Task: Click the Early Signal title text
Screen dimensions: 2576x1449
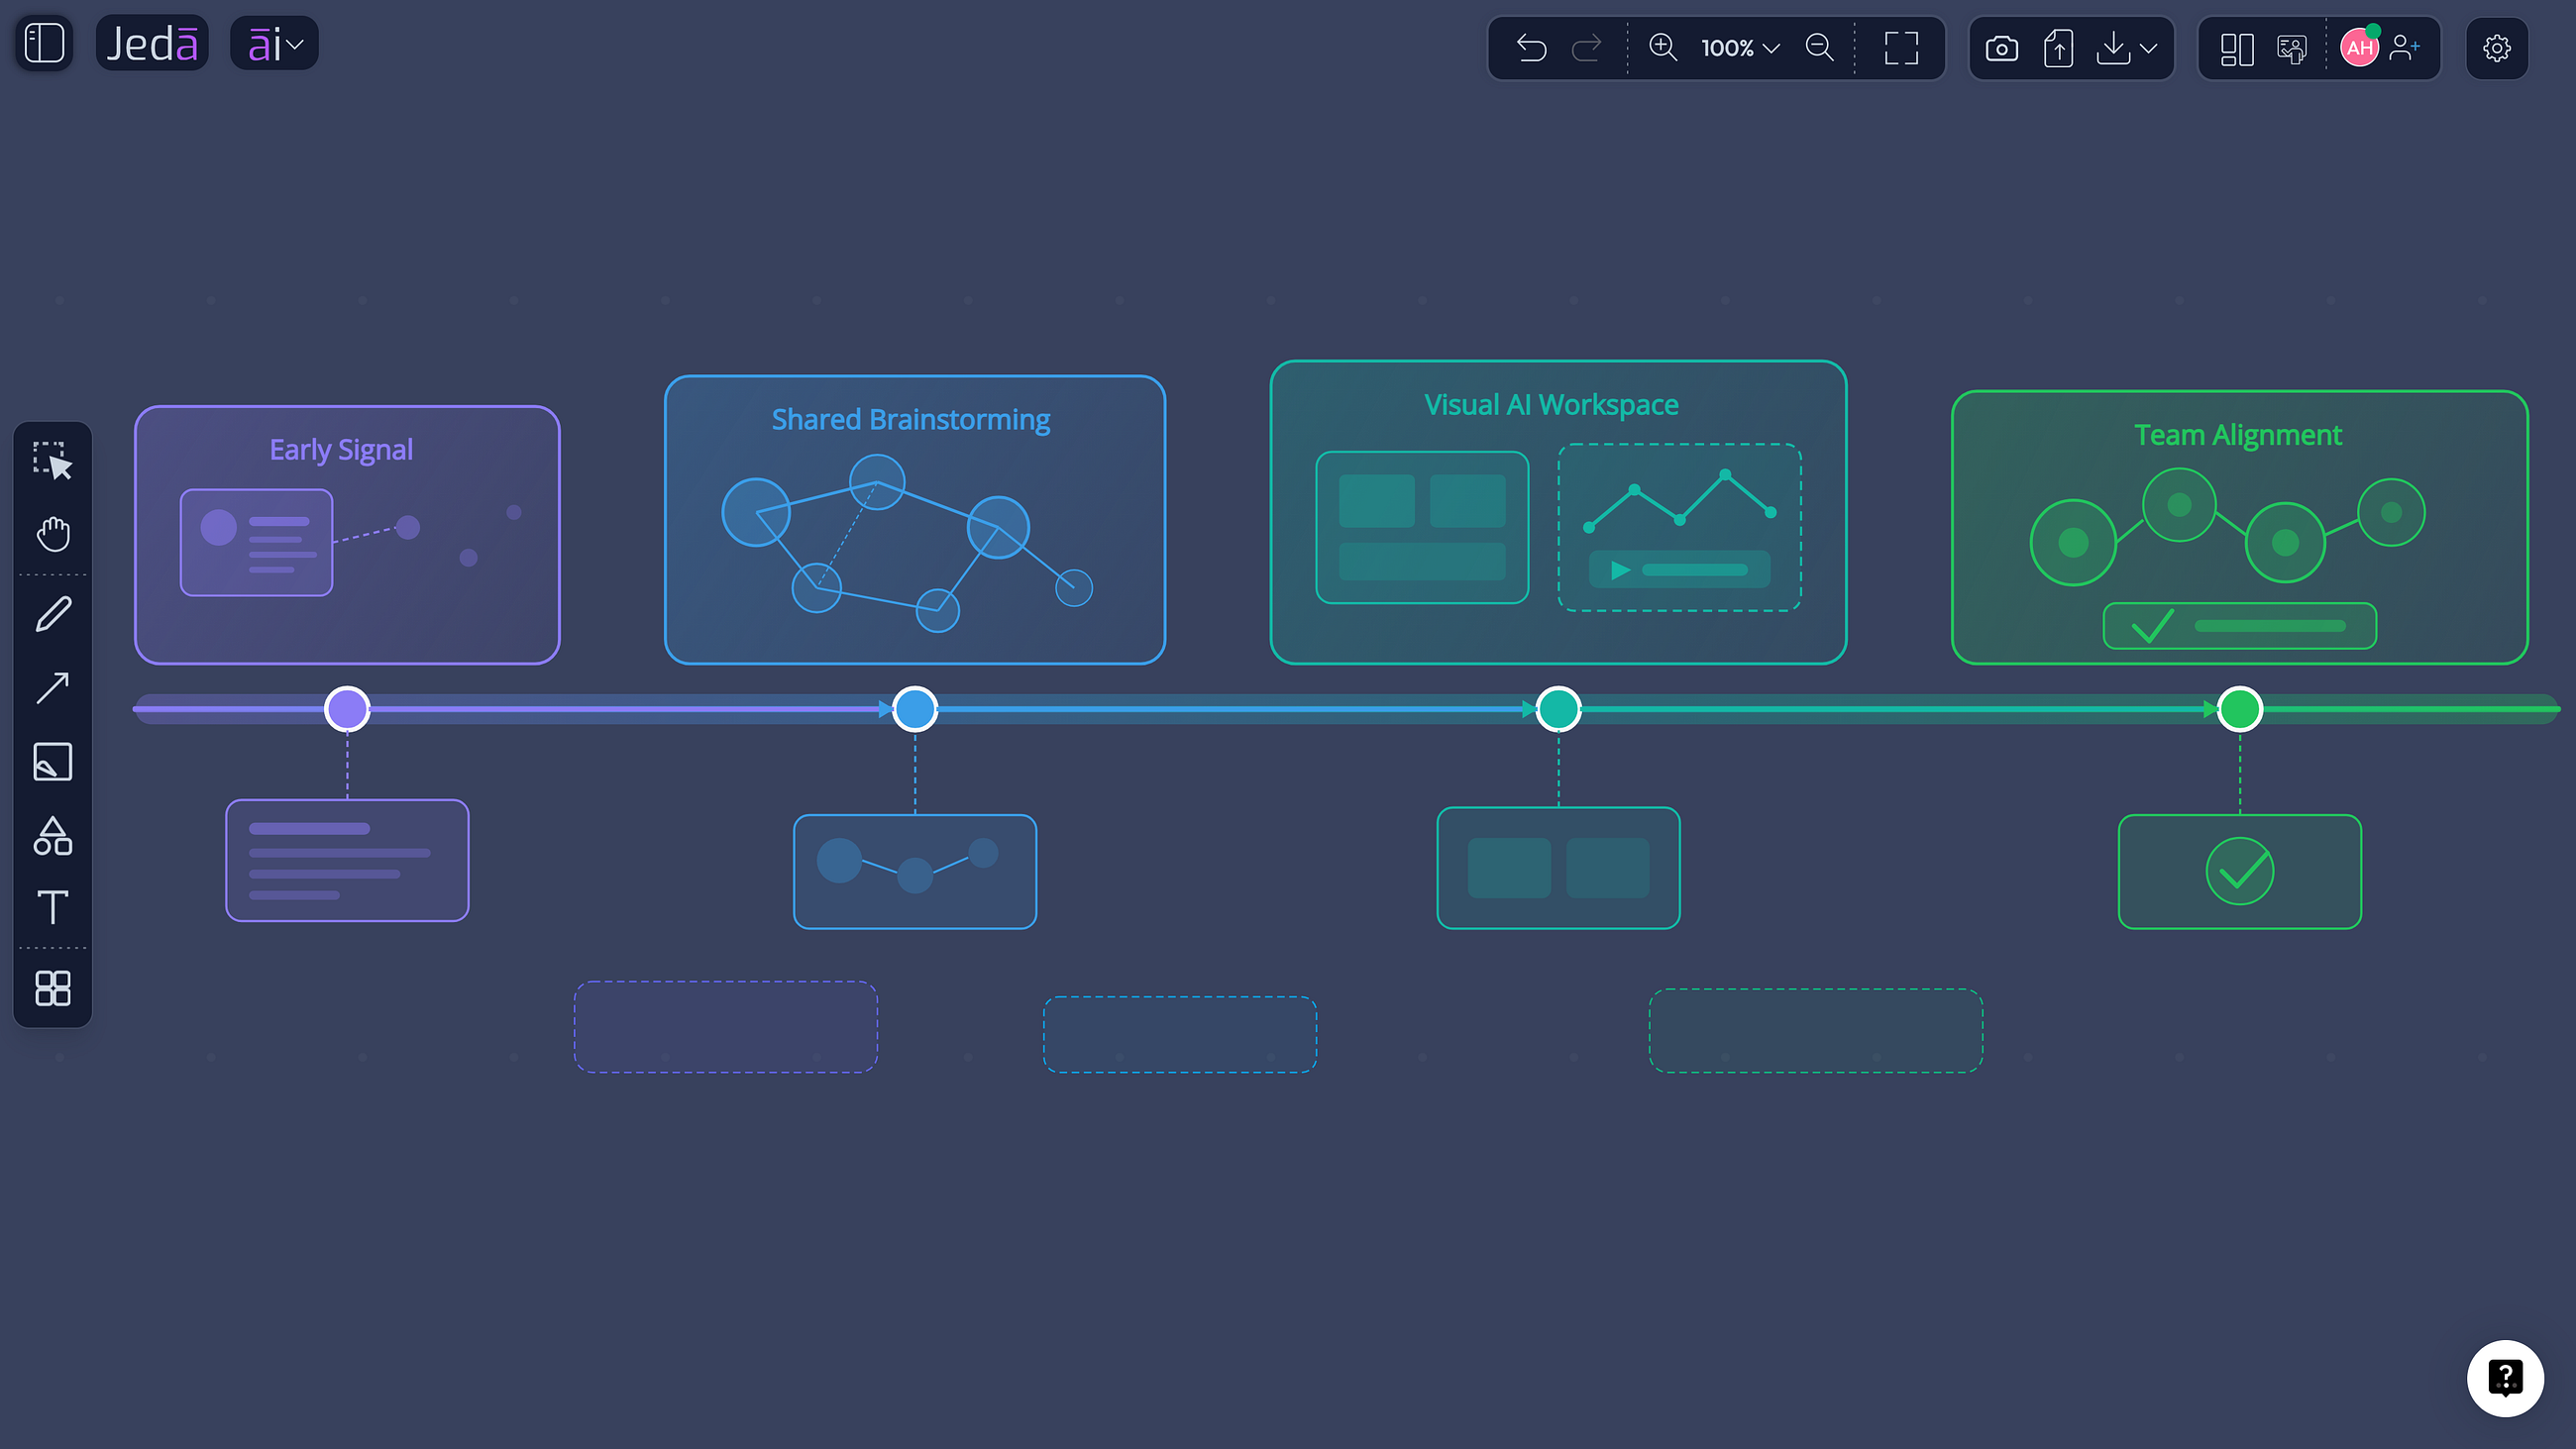Action: (341, 450)
